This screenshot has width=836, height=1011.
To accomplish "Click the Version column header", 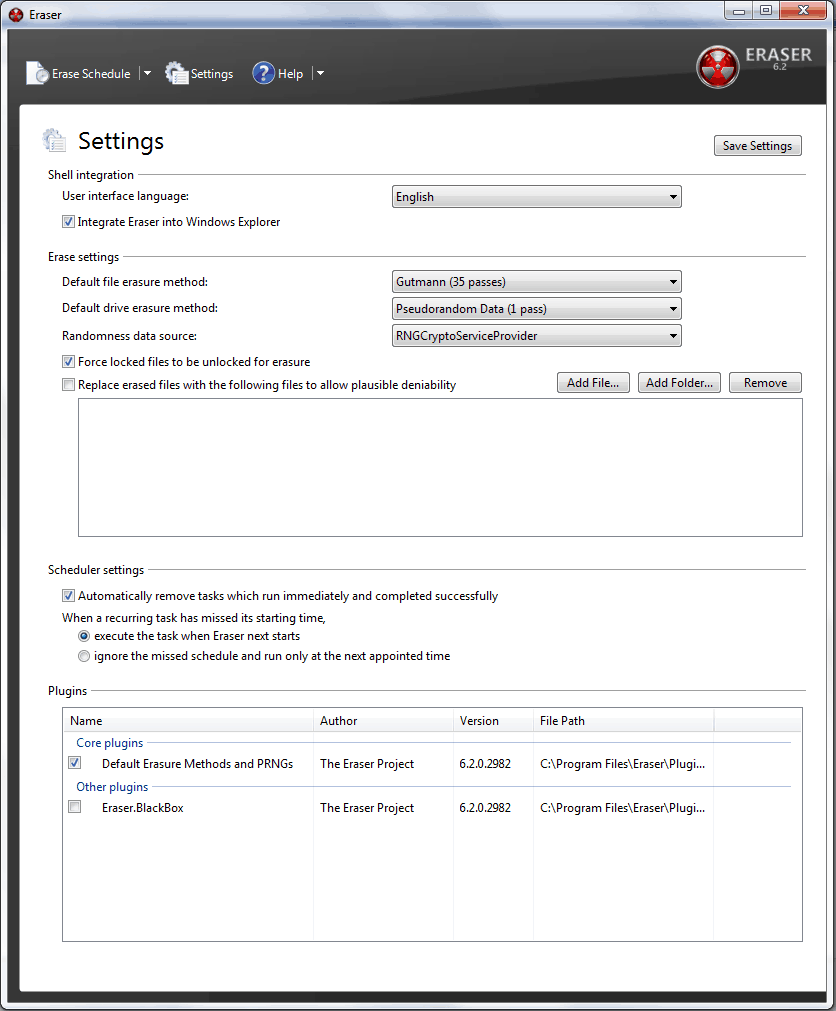I will (494, 721).
